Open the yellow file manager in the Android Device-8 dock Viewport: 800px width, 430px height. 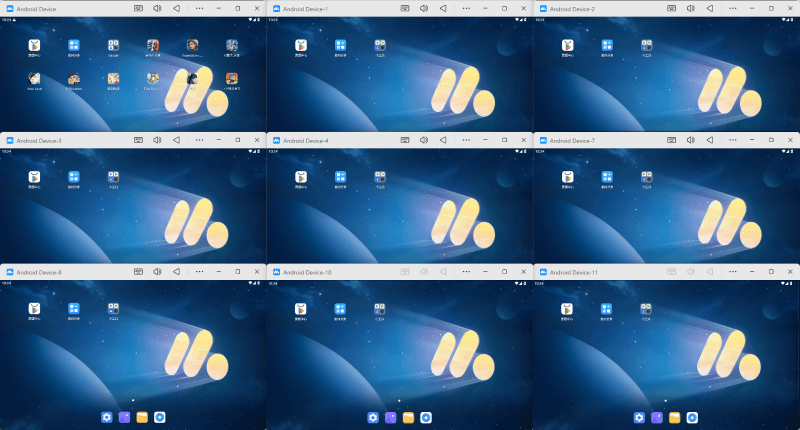click(142, 417)
